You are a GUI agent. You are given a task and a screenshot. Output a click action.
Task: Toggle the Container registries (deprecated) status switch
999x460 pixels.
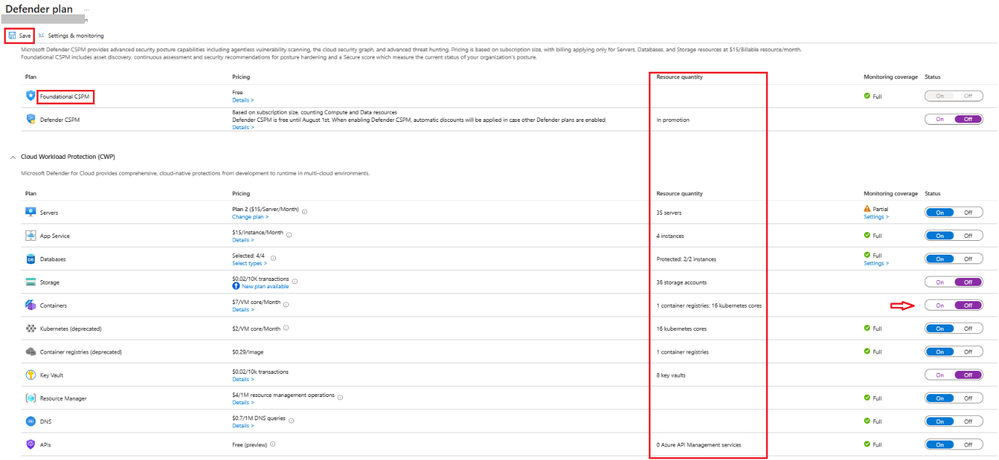(953, 352)
